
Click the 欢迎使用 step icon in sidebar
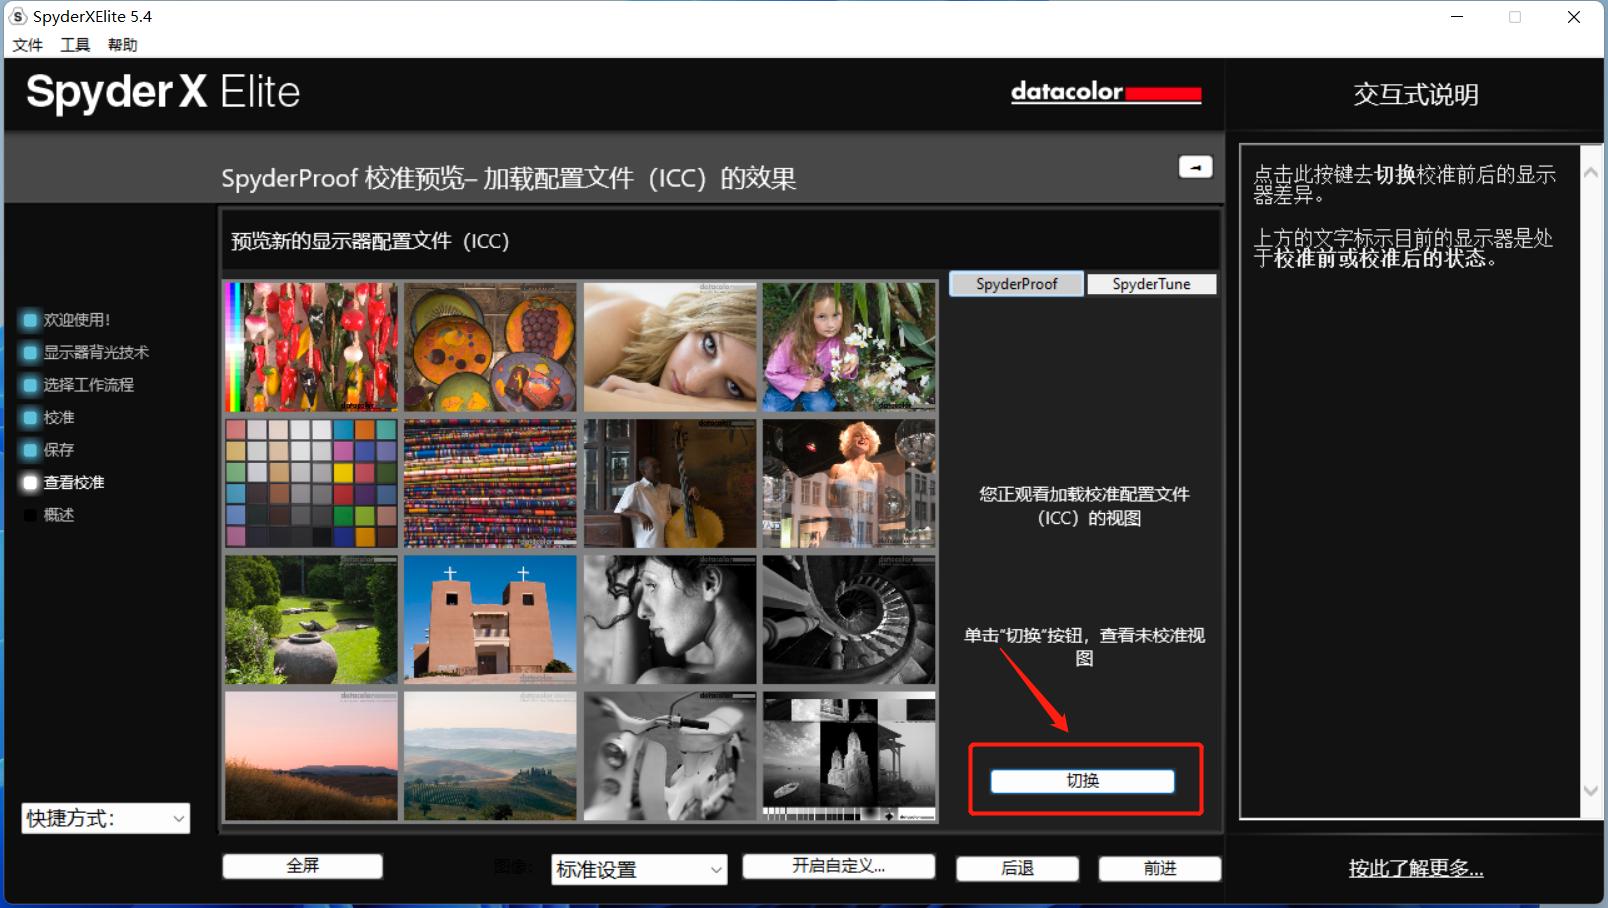(x=29, y=319)
